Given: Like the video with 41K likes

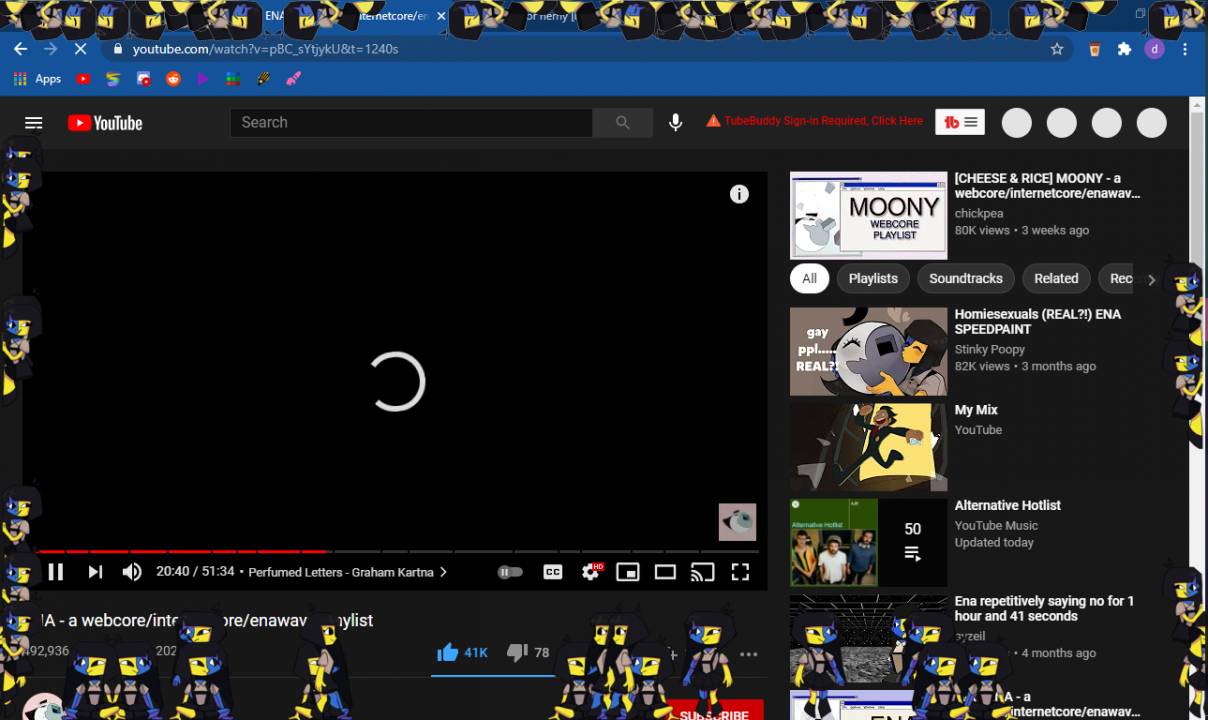Looking at the screenshot, I should point(448,653).
